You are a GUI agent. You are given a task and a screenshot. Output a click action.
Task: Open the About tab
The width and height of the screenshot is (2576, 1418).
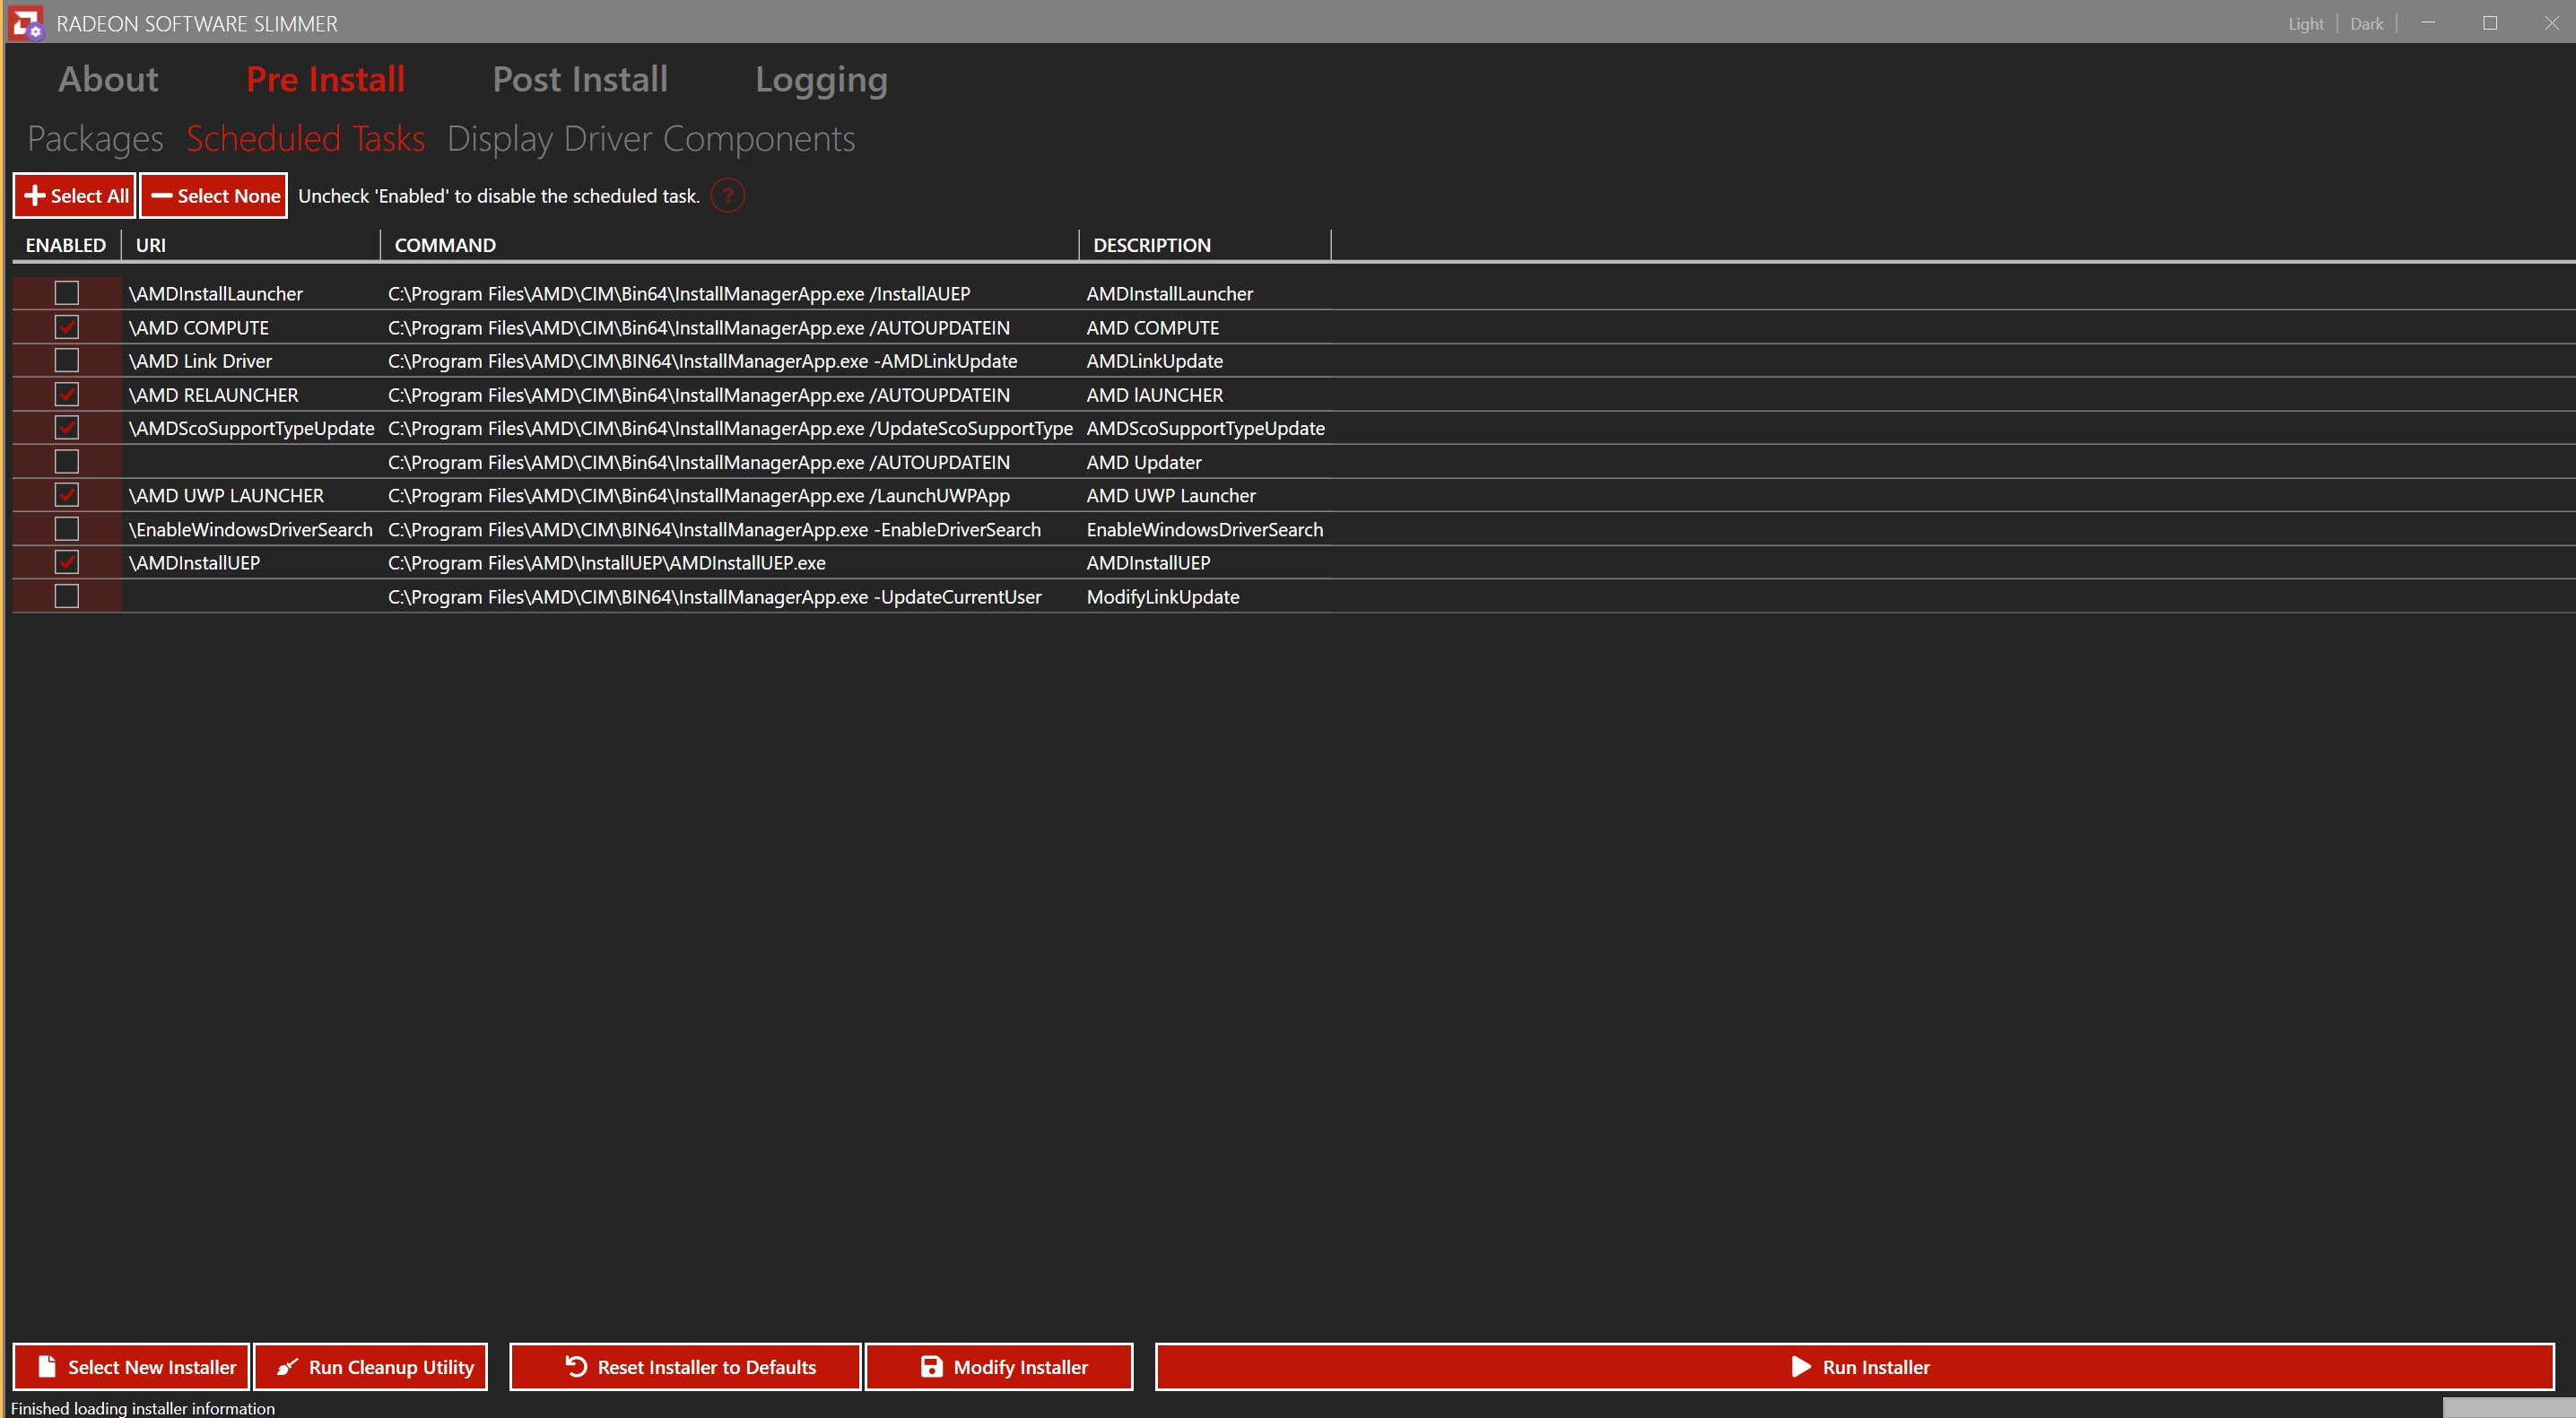click(108, 79)
